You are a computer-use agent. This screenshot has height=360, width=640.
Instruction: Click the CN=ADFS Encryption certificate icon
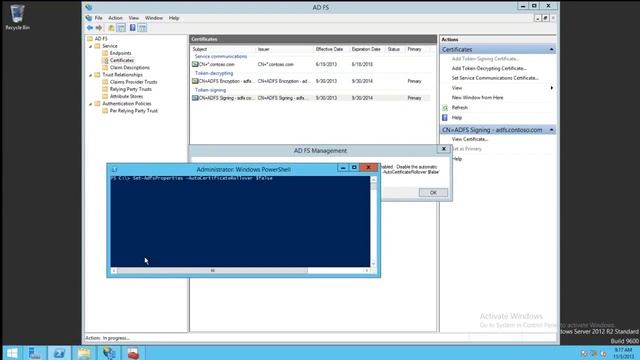(x=195, y=81)
